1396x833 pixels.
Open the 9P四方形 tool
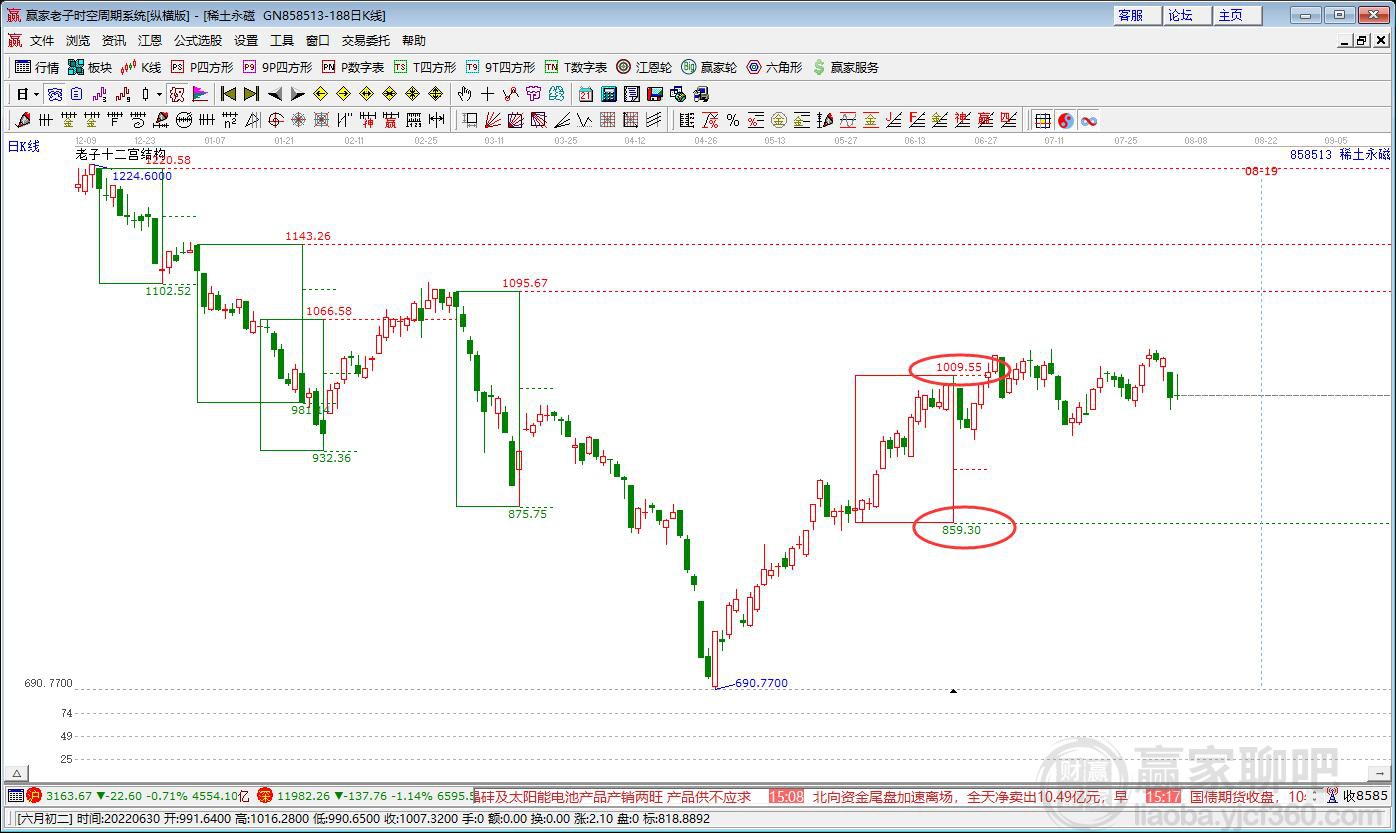[277, 67]
